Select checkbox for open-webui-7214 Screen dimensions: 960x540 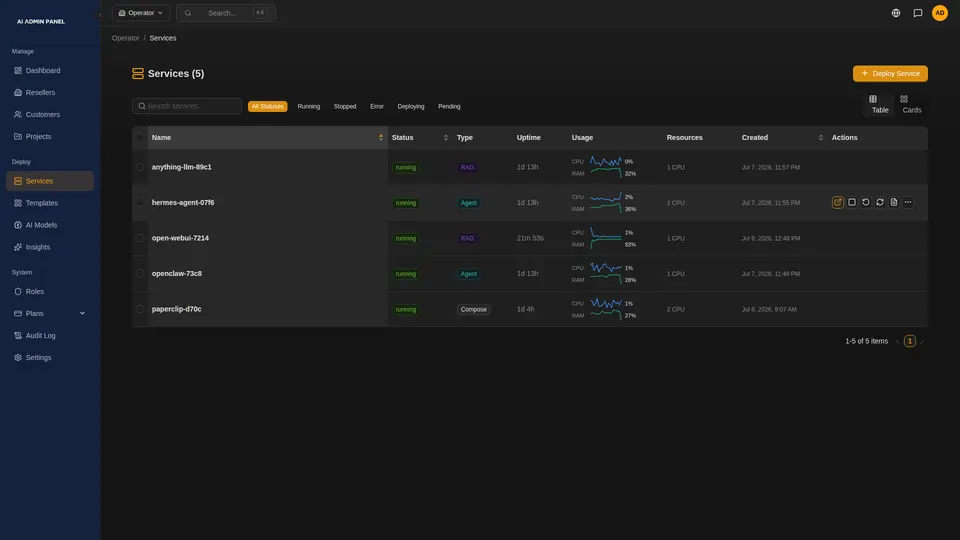(x=140, y=238)
